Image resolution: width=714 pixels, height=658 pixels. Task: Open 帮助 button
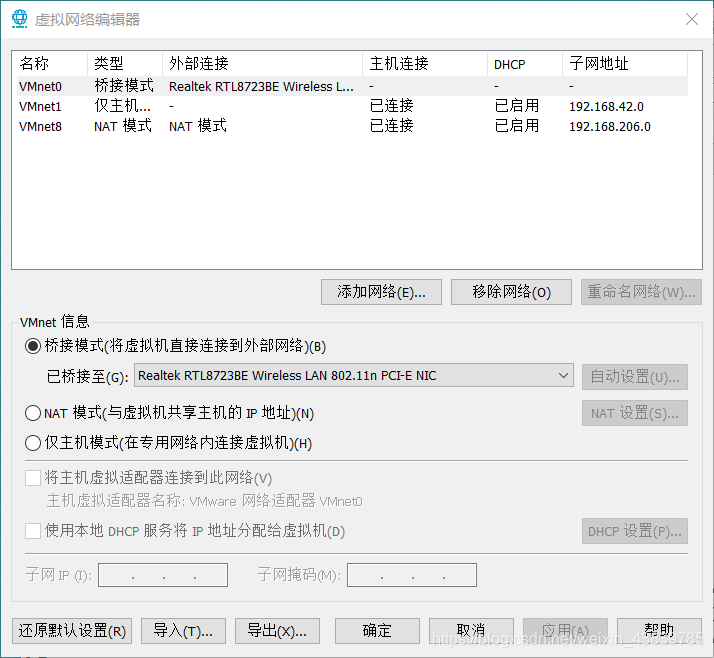click(659, 631)
